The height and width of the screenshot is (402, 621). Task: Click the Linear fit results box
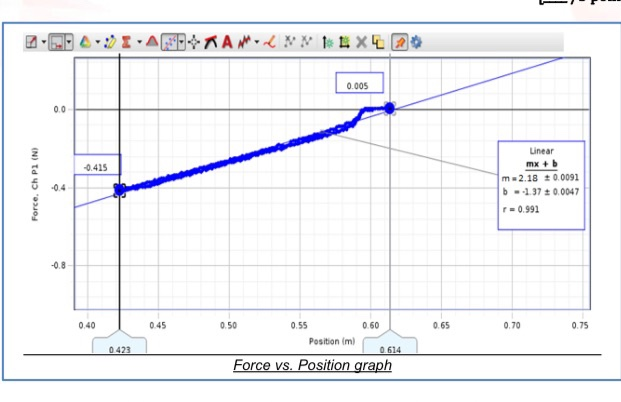pyautogui.click(x=541, y=185)
